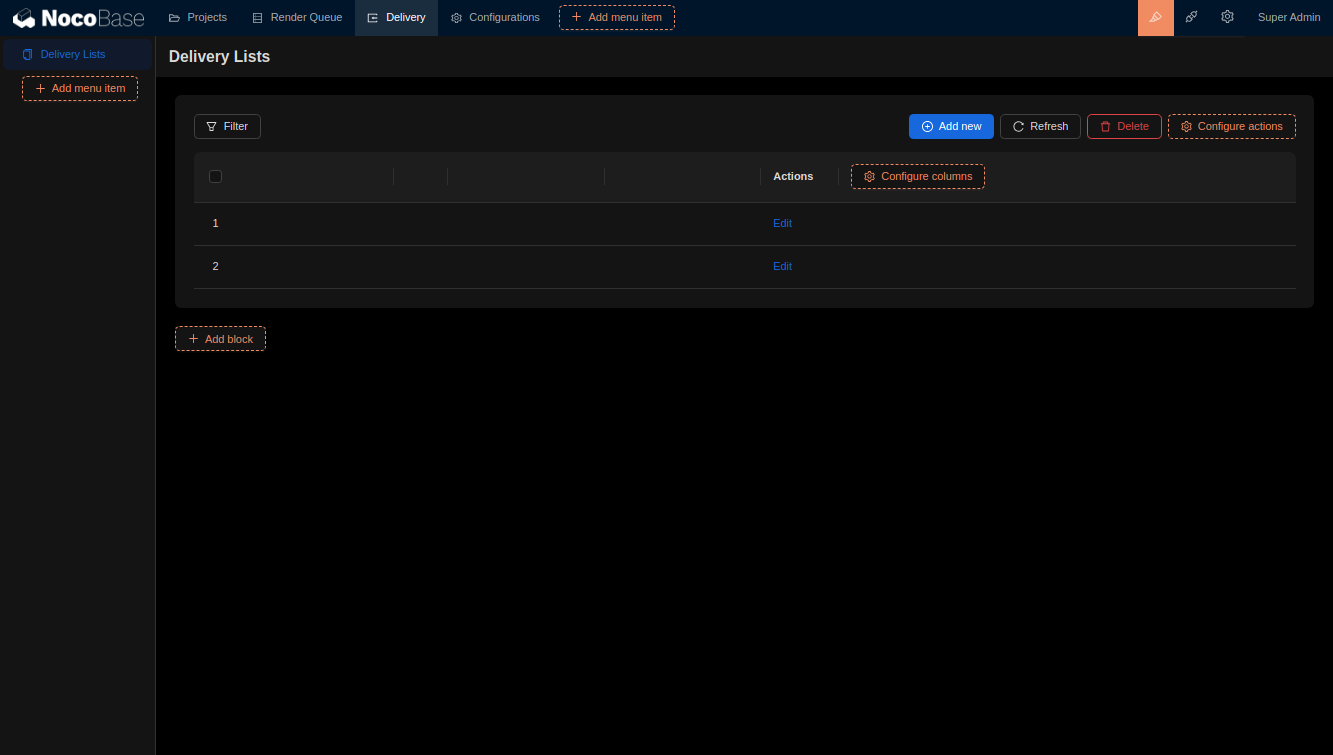Image resolution: width=1333 pixels, height=755 pixels.
Task: Click the Refresh circular arrow icon
Action: click(x=1018, y=126)
